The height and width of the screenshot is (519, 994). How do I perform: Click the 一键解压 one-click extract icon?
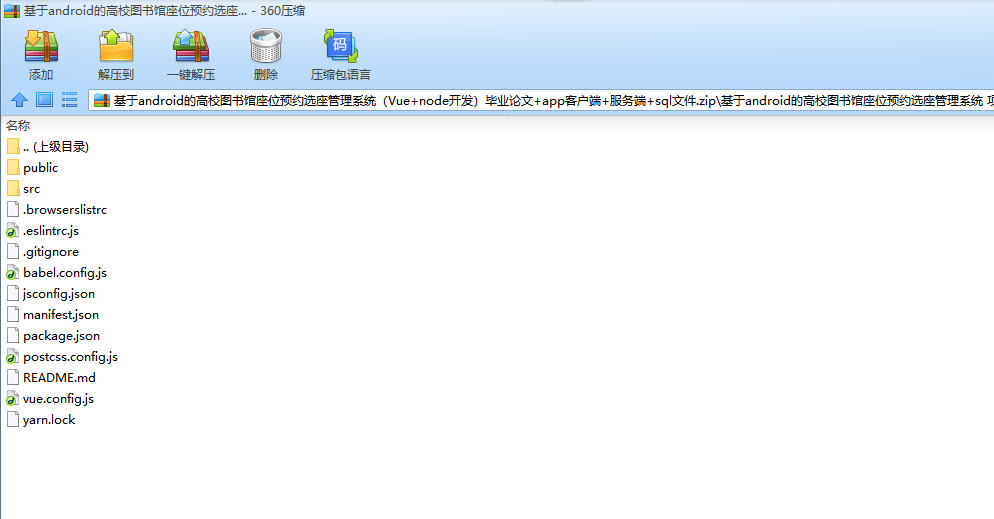(191, 46)
